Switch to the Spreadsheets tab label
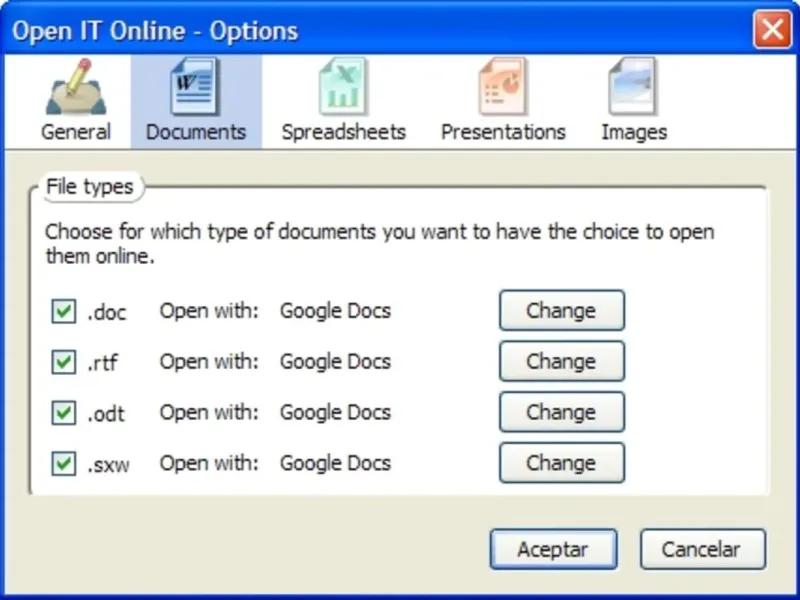Image resolution: width=800 pixels, height=600 pixels. [343, 132]
